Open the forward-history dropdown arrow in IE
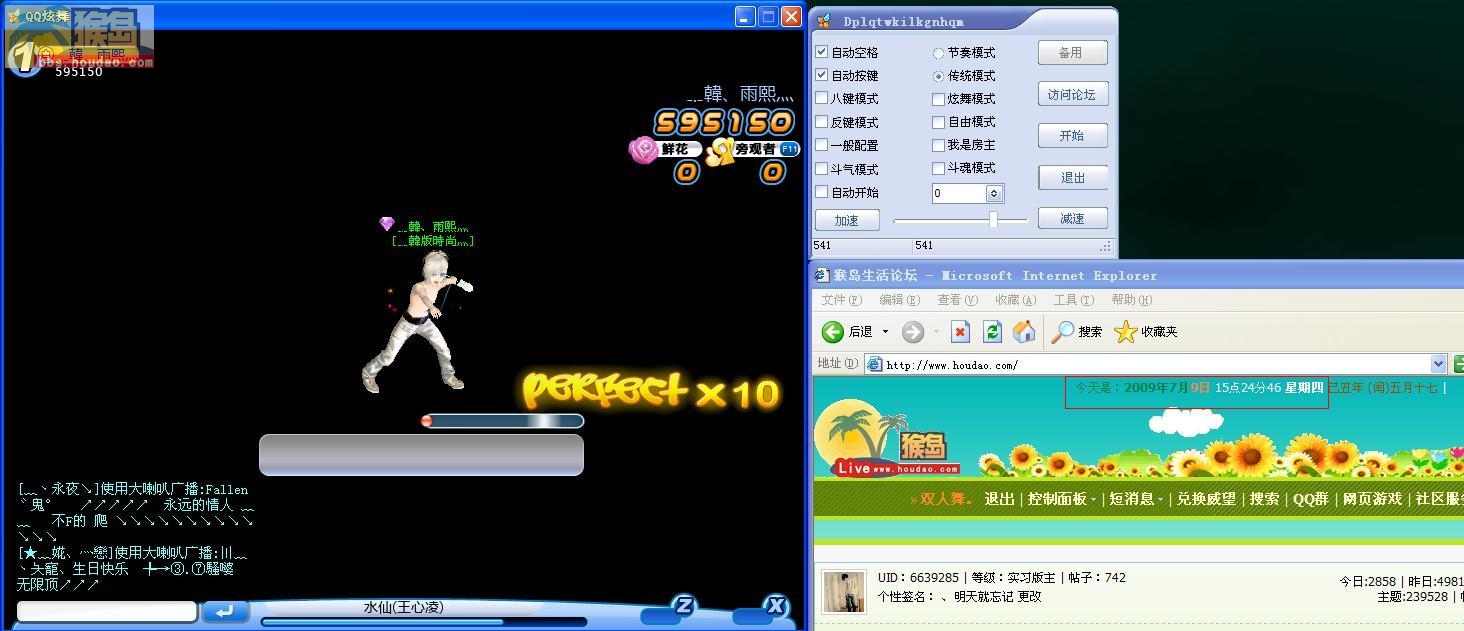 936,332
